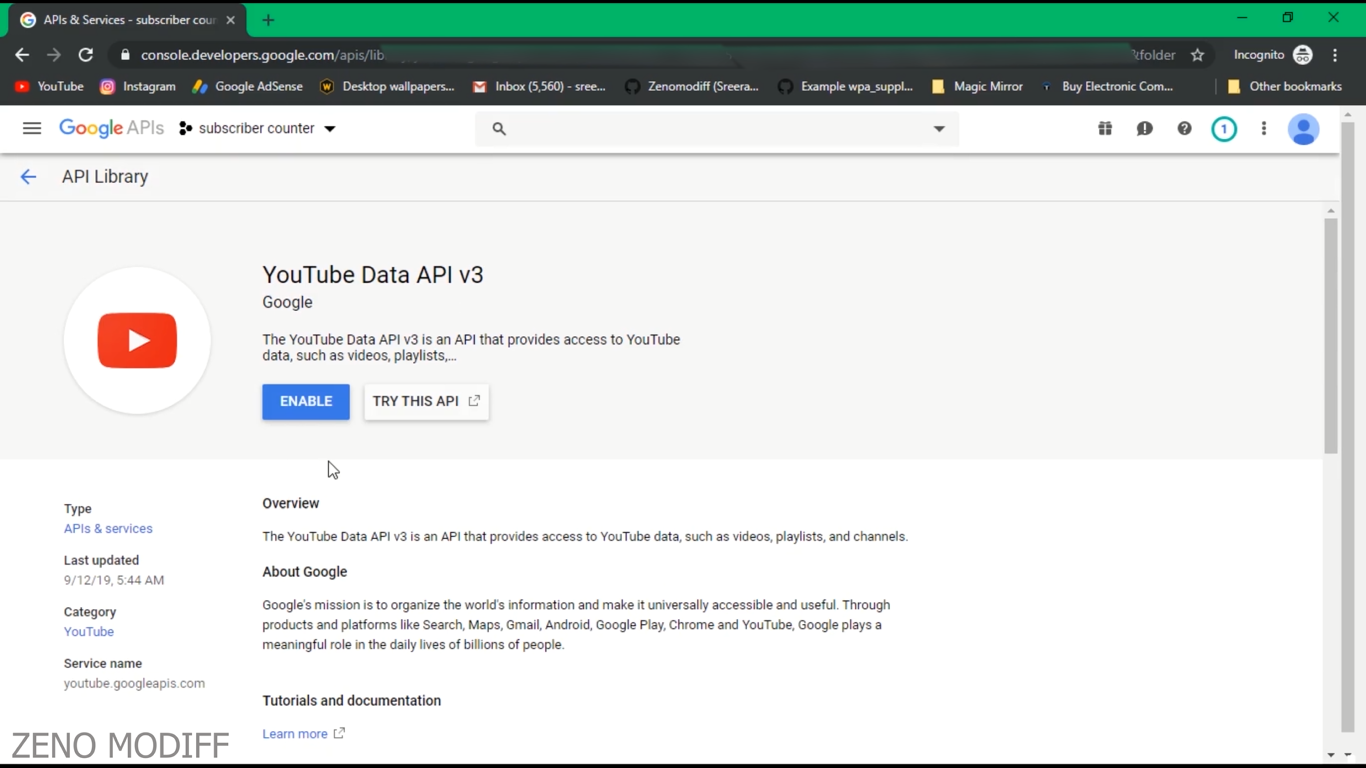Click the YouTube play logo thumbnail
Image resolution: width=1366 pixels, height=768 pixels.
click(x=137, y=340)
